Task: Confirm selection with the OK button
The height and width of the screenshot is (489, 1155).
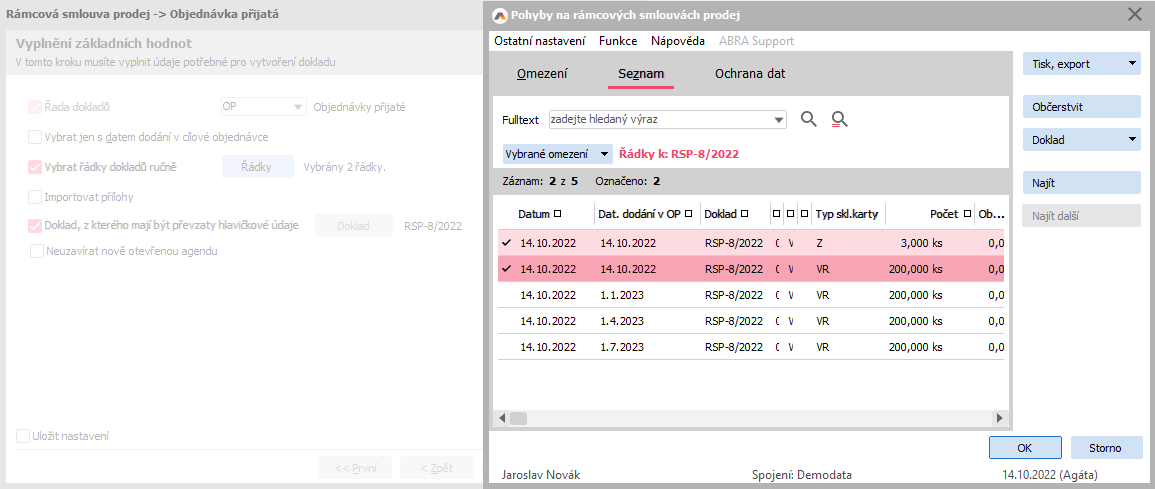Action: [x=1025, y=448]
